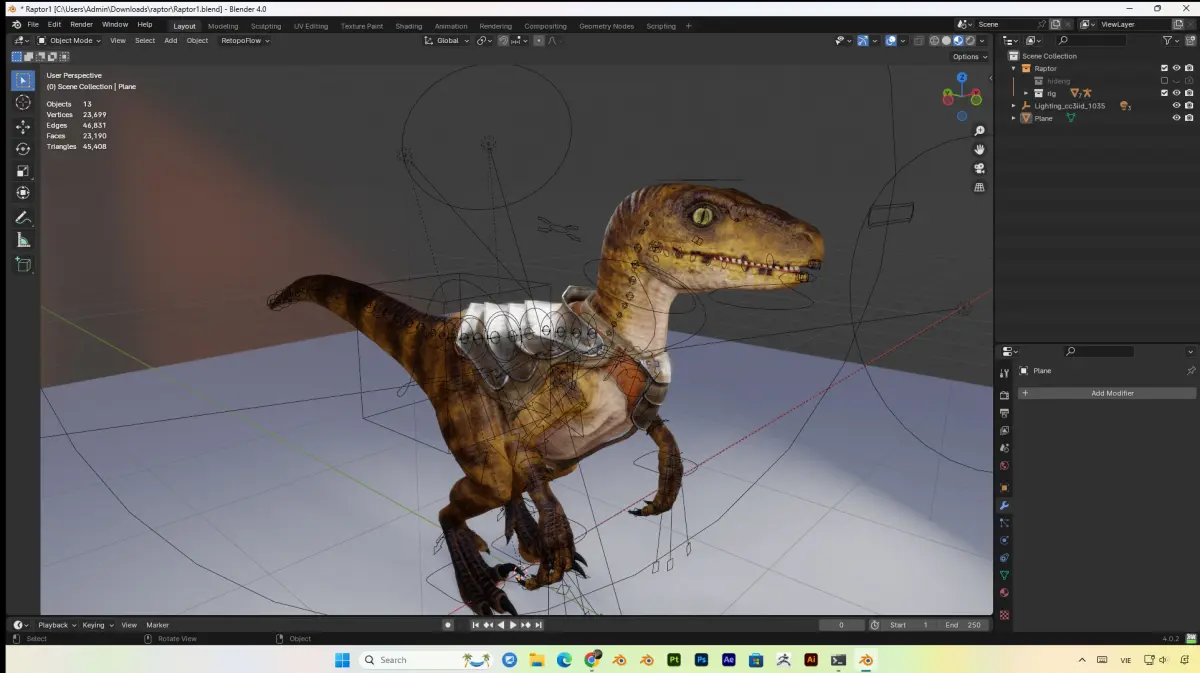Open the Physics properties tab

coord(1004,540)
